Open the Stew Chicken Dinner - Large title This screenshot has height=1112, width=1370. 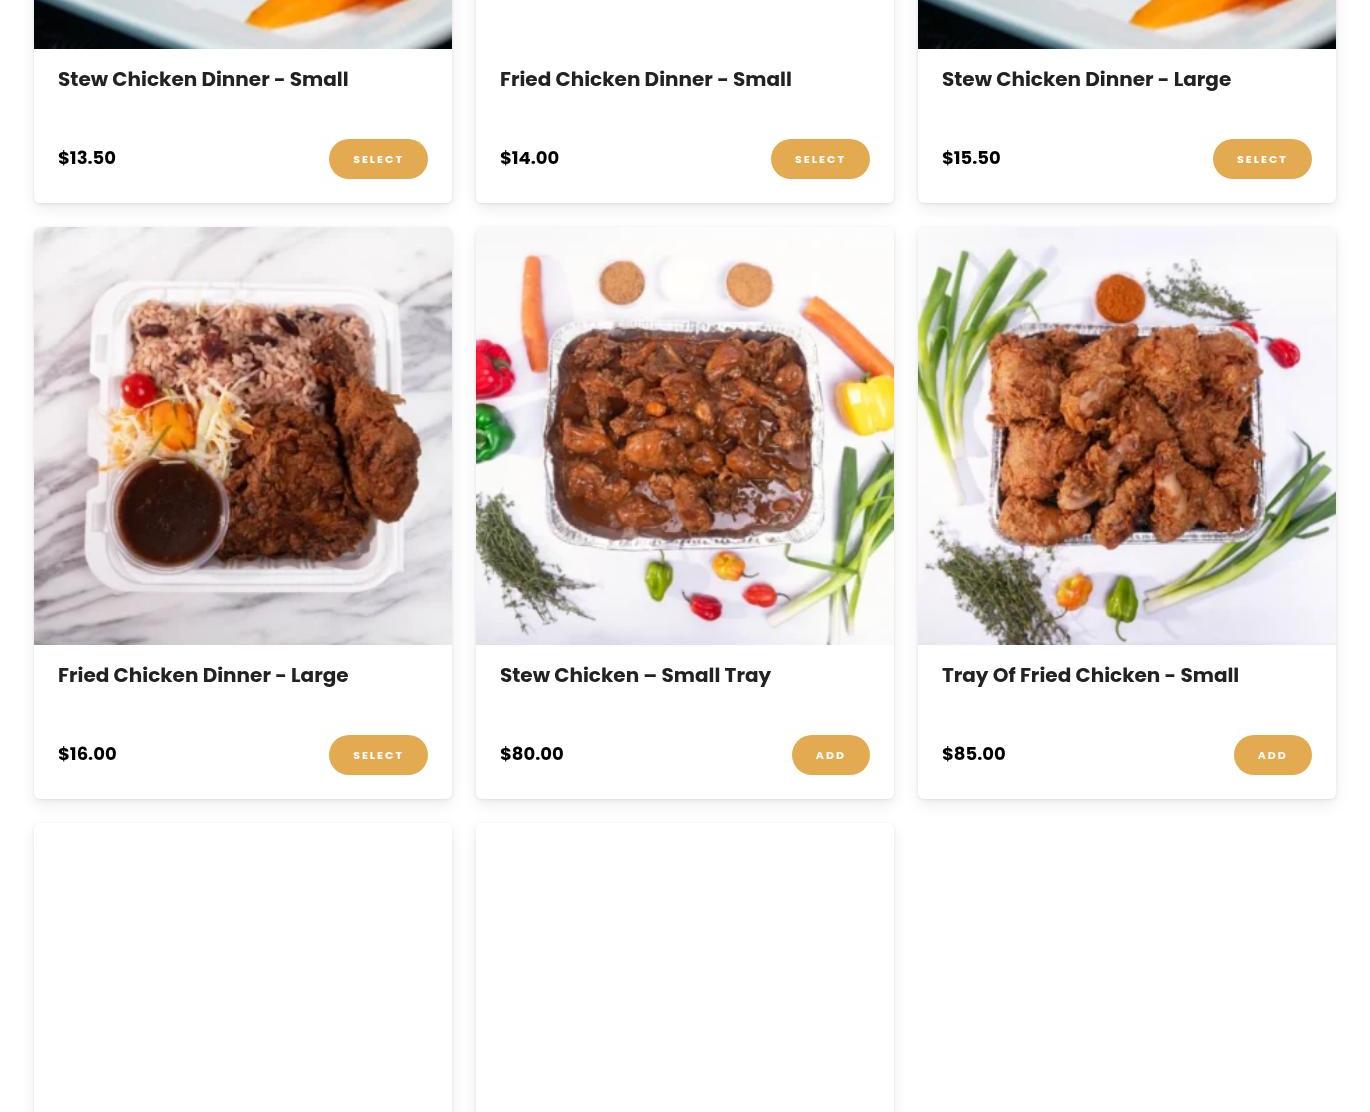1086,79
